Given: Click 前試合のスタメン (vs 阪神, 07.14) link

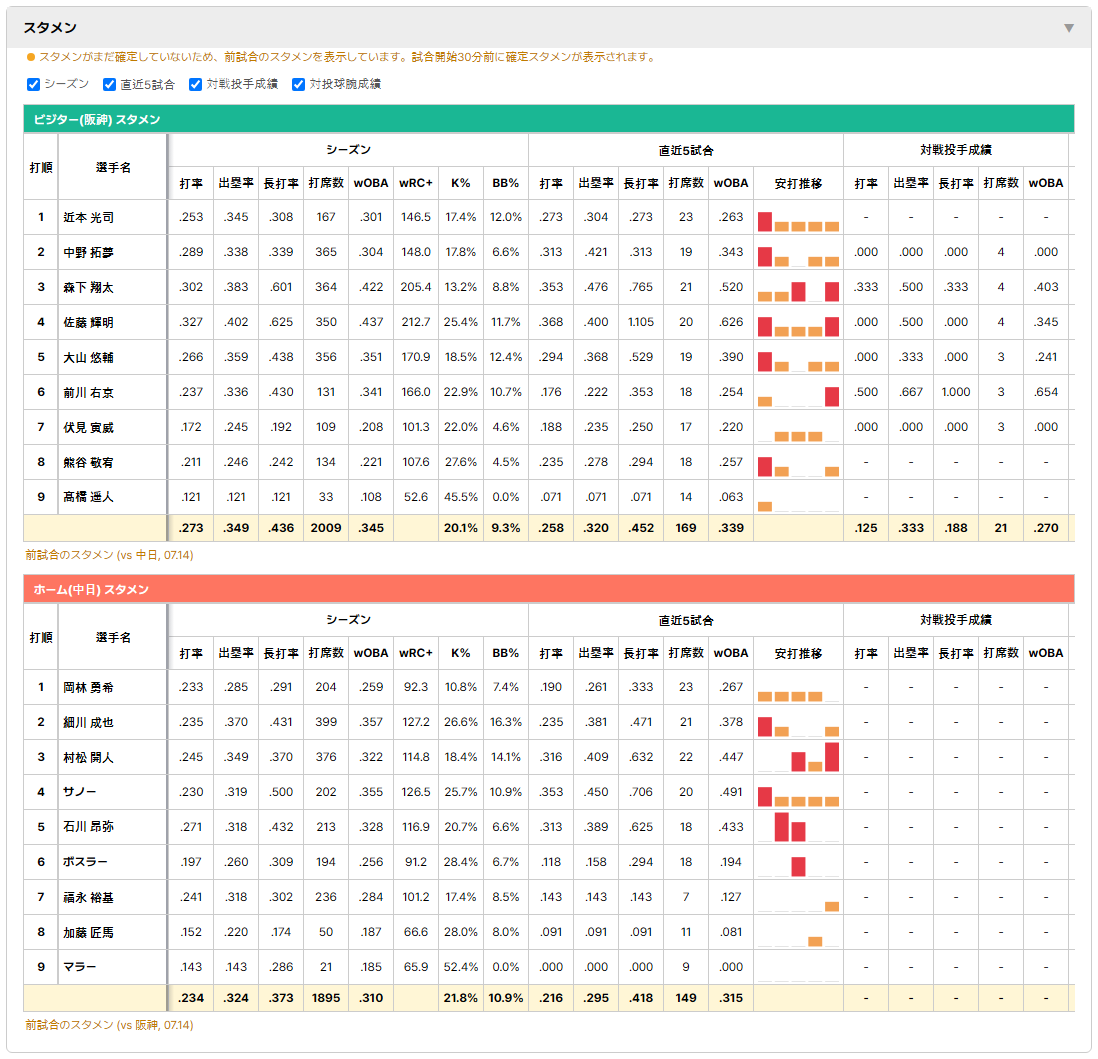Looking at the screenshot, I should tap(109, 1025).
